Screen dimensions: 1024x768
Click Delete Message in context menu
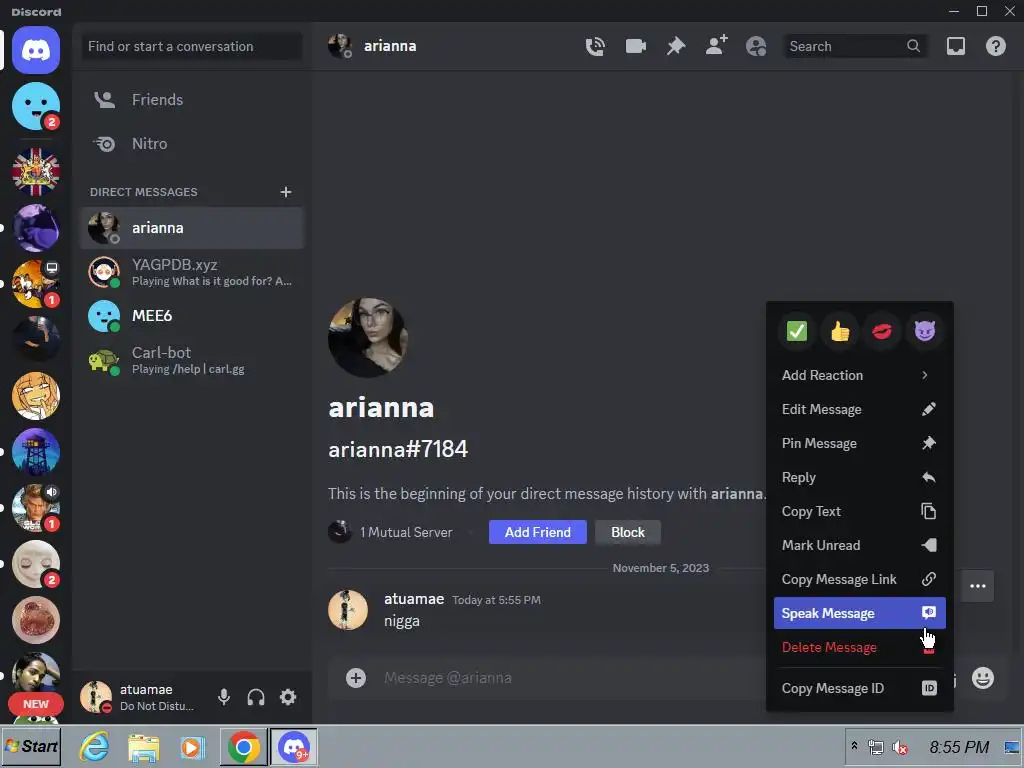click(x=859, y=647)
